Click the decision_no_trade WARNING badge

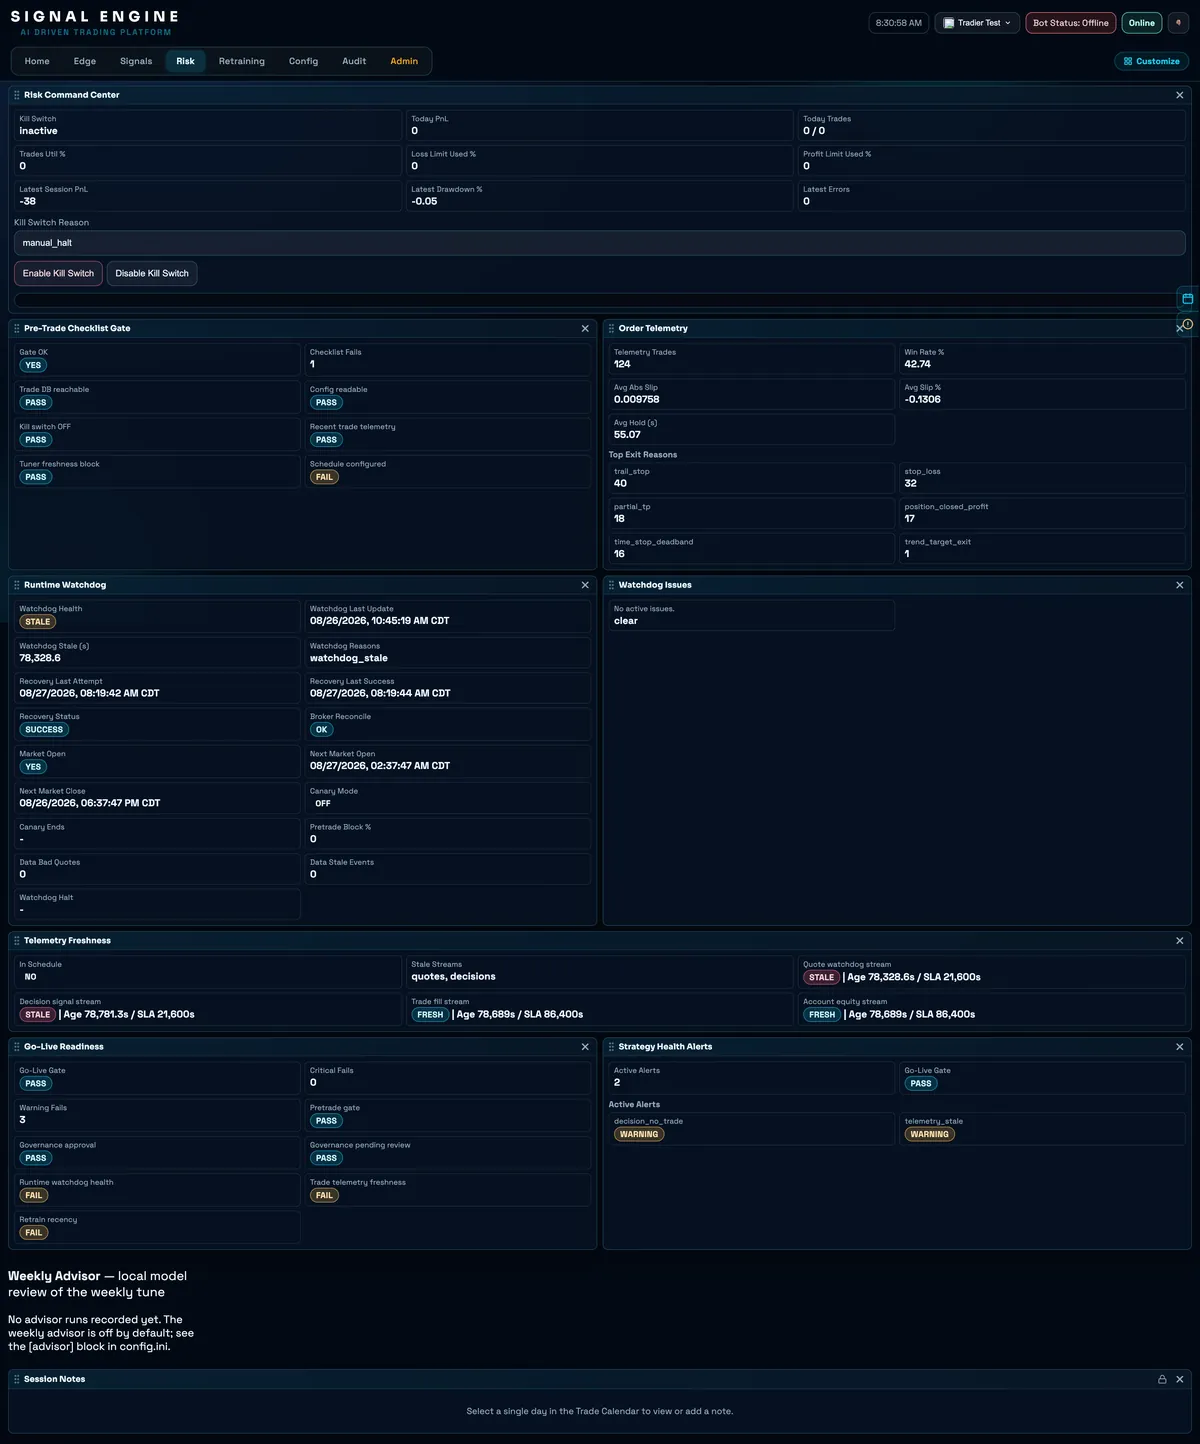tap(639, 1134)
